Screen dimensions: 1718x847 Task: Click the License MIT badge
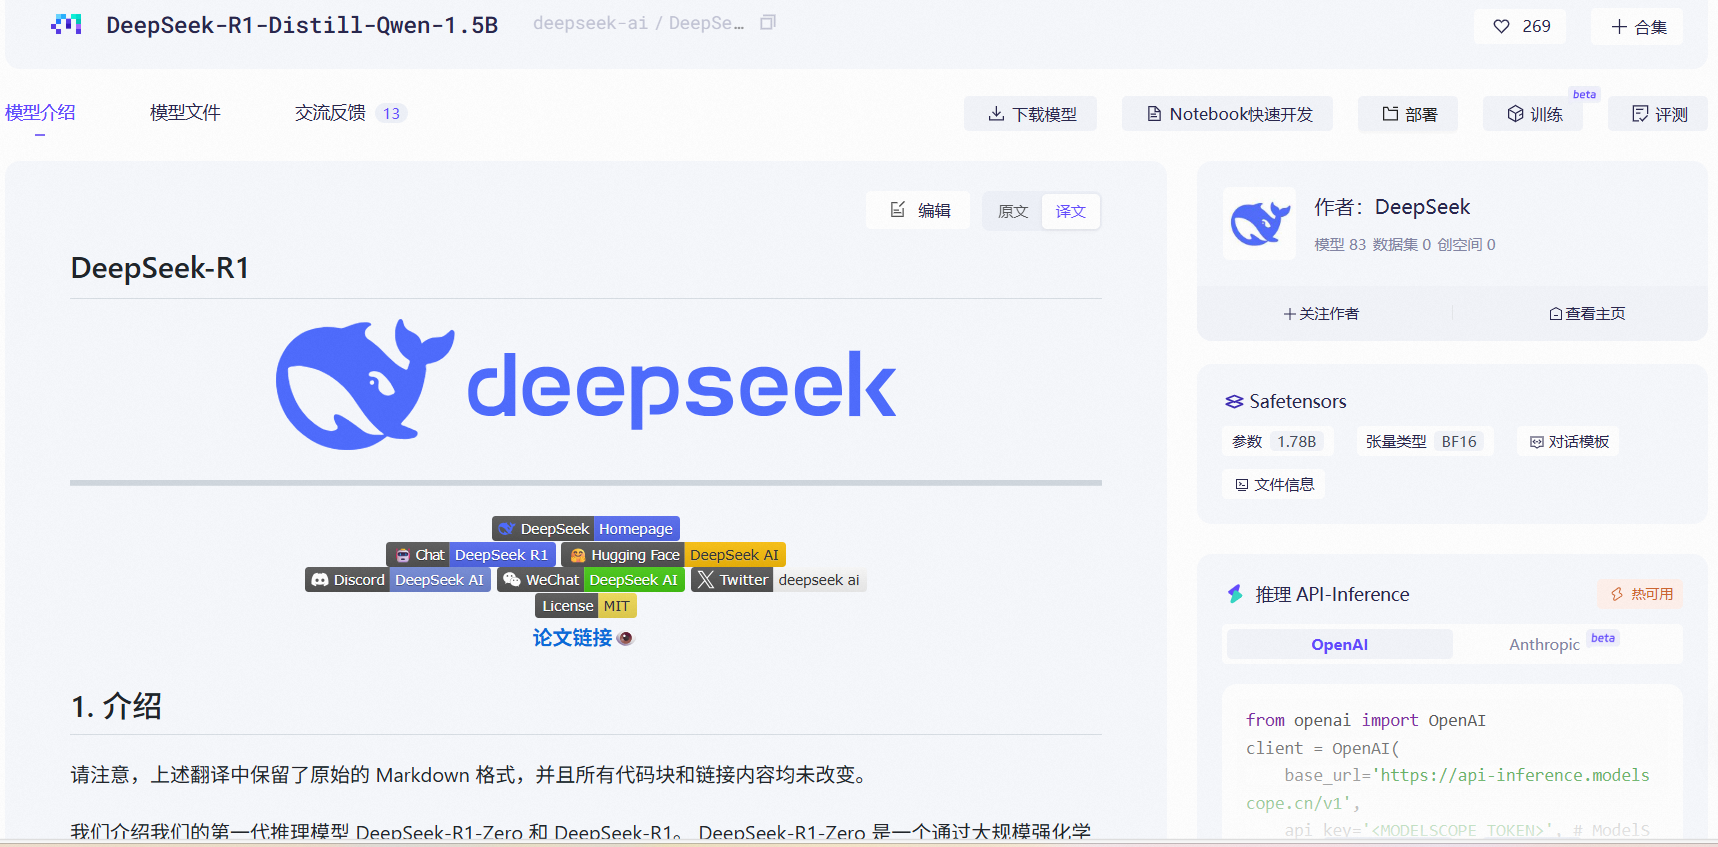[586, 605]
